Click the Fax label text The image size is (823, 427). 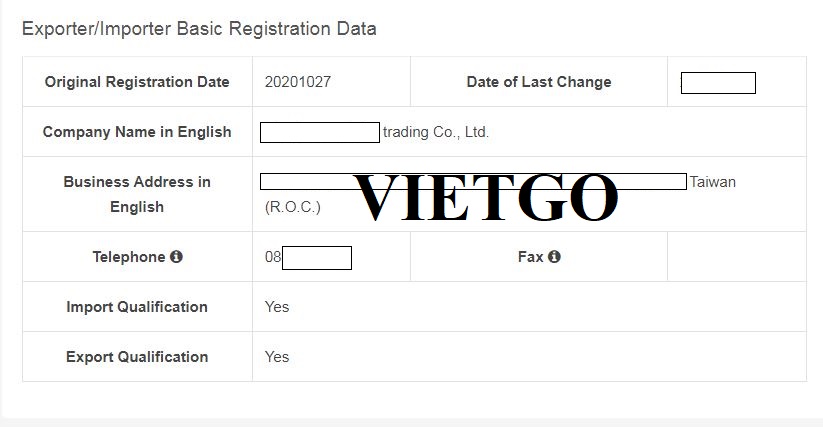530,257
